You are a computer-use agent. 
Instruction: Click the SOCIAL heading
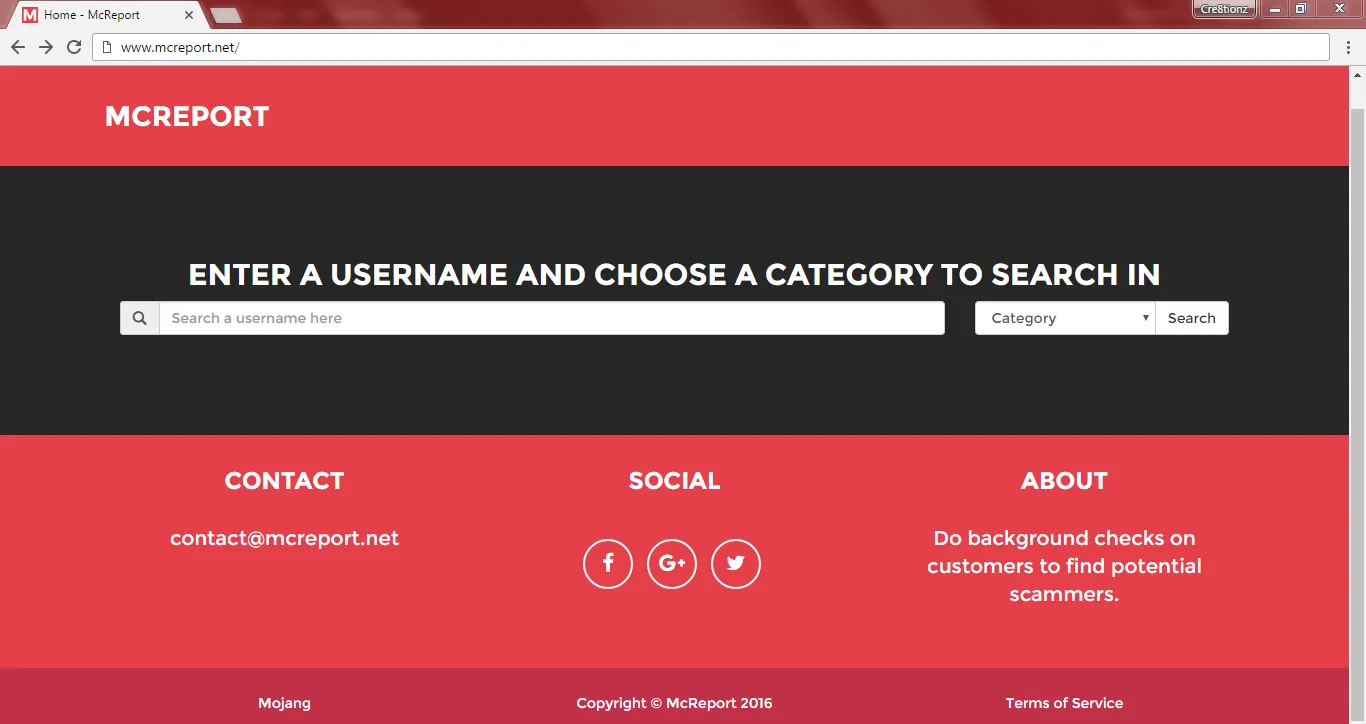[x=675, y=481]
